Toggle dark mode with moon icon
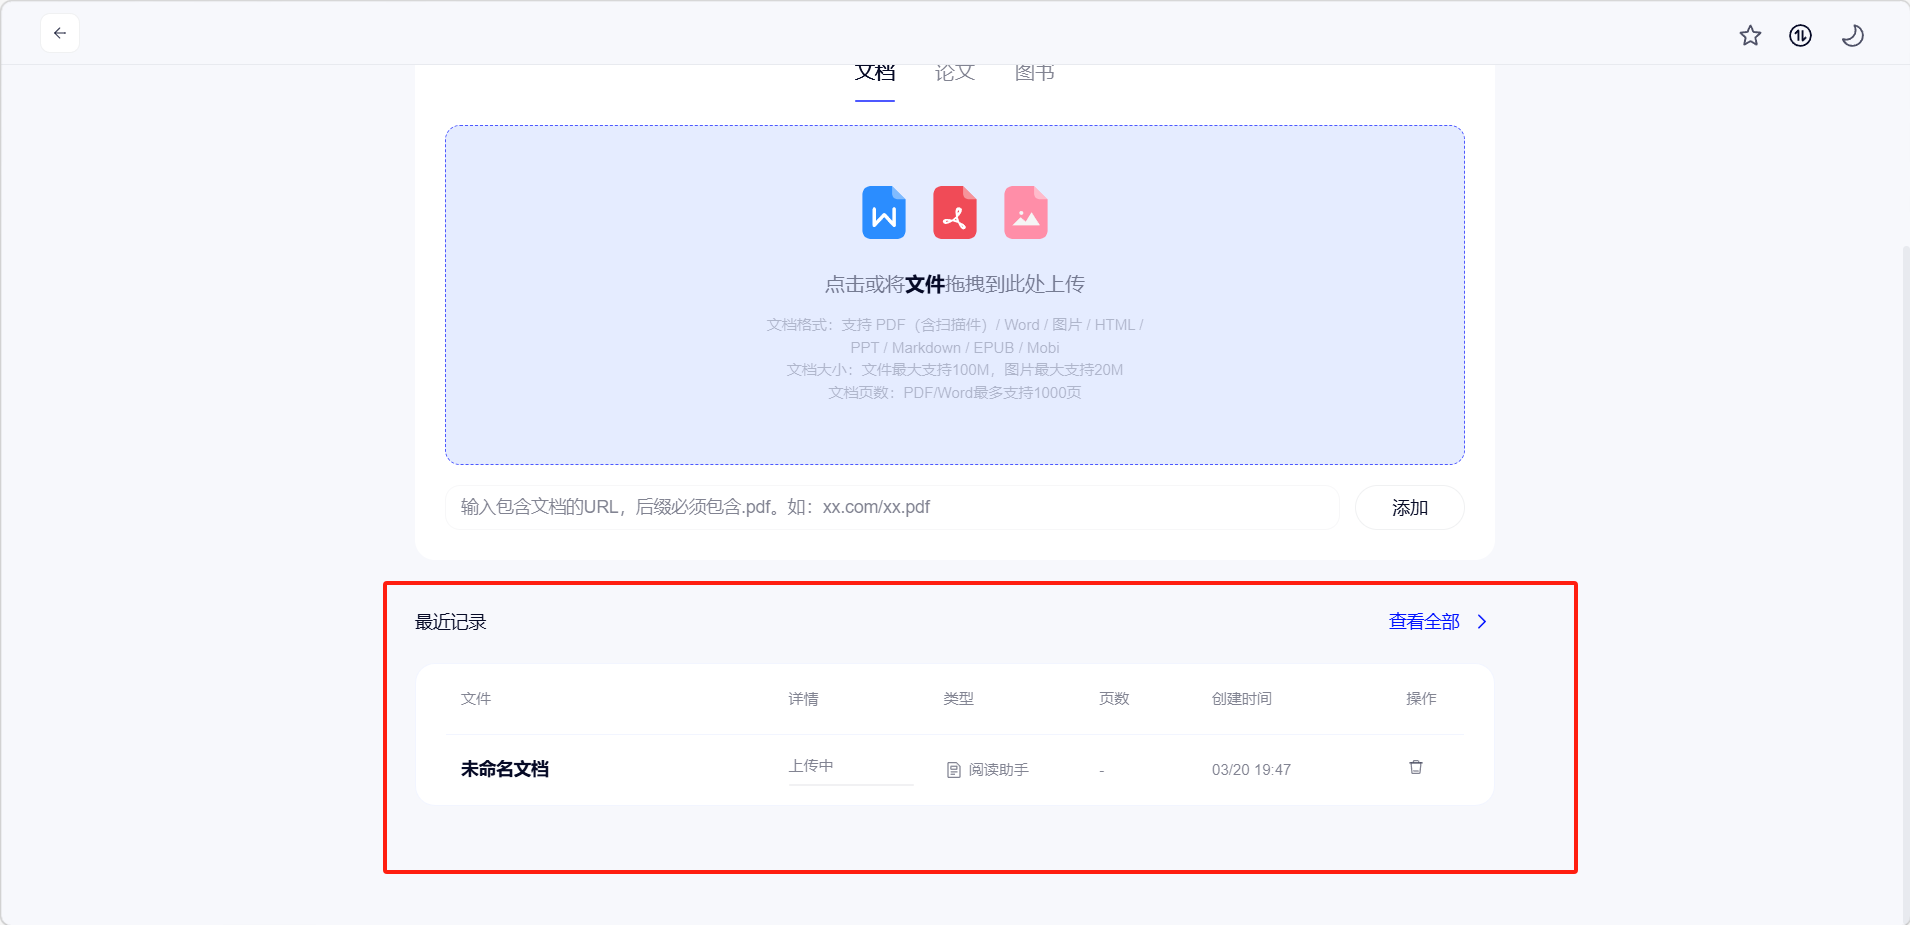This screenshot has height=925, width=1910. tap(1852, 36)
